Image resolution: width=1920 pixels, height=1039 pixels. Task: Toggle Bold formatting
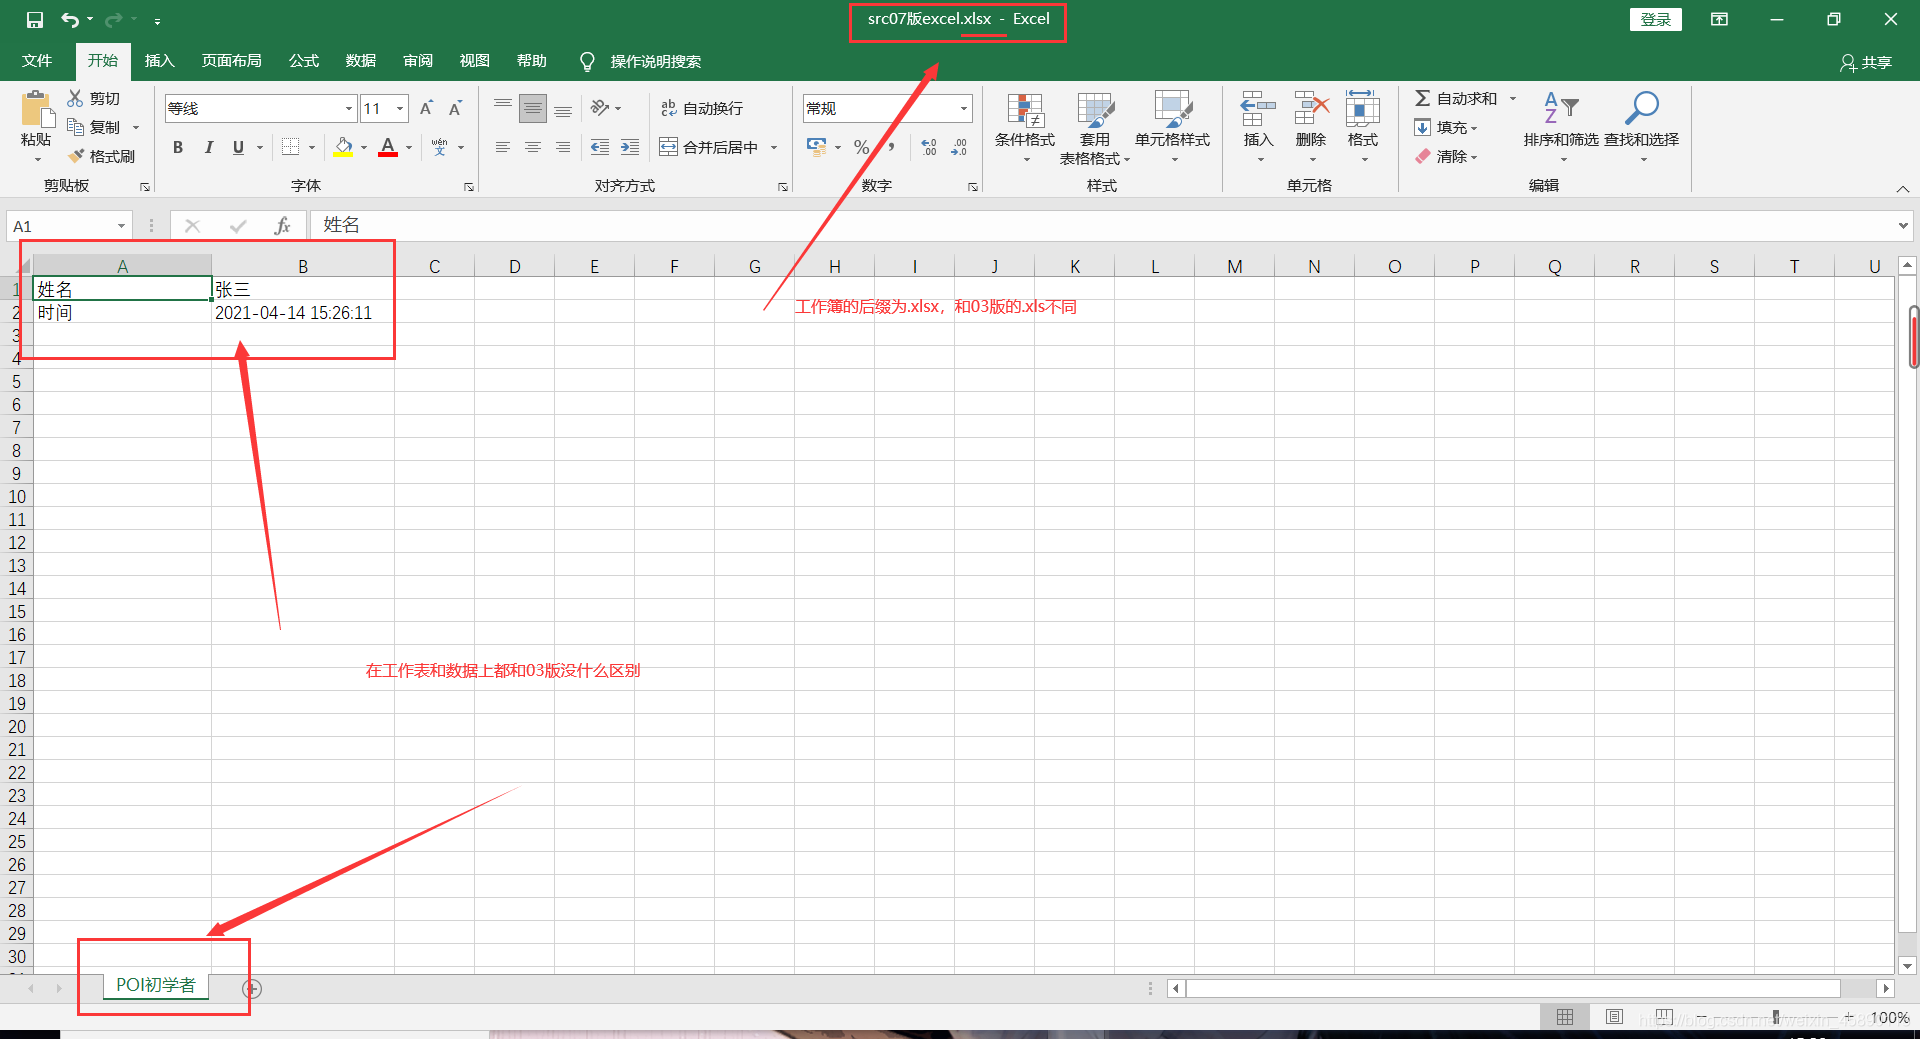(x=178, y=147)
